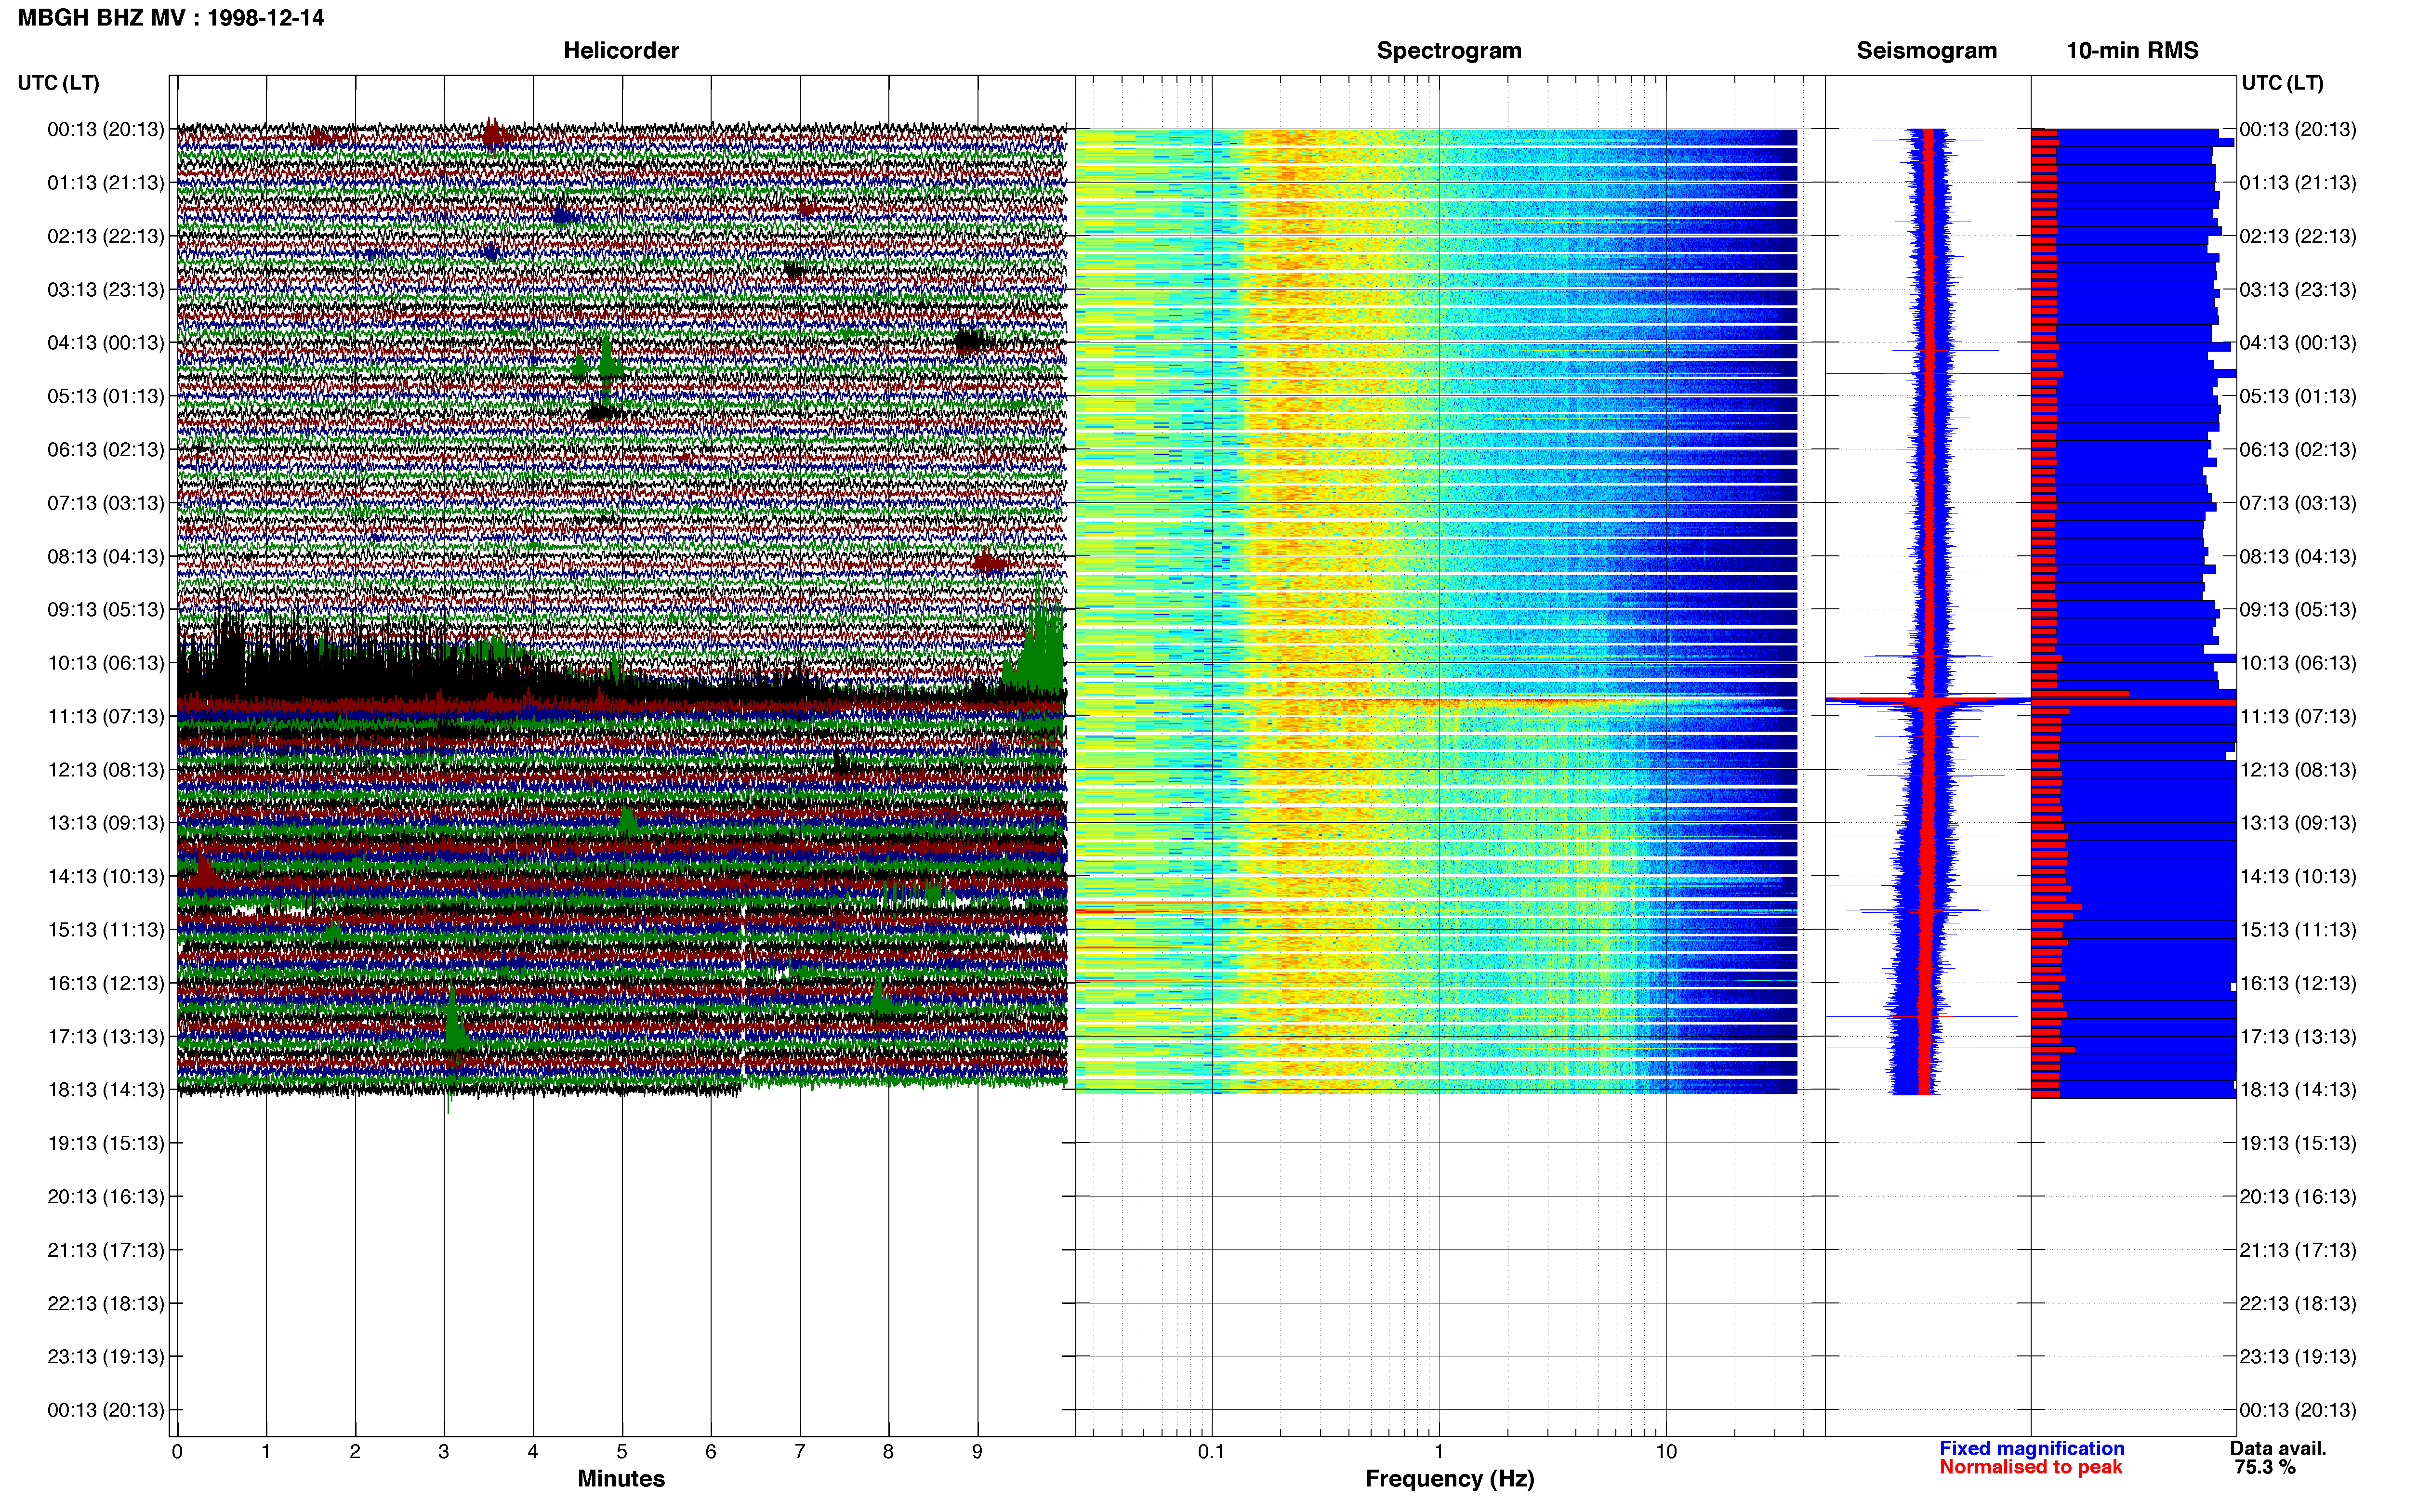
Task: Click the 10 tick on the frequency axis
Action: click(x=1666, y=1451)
